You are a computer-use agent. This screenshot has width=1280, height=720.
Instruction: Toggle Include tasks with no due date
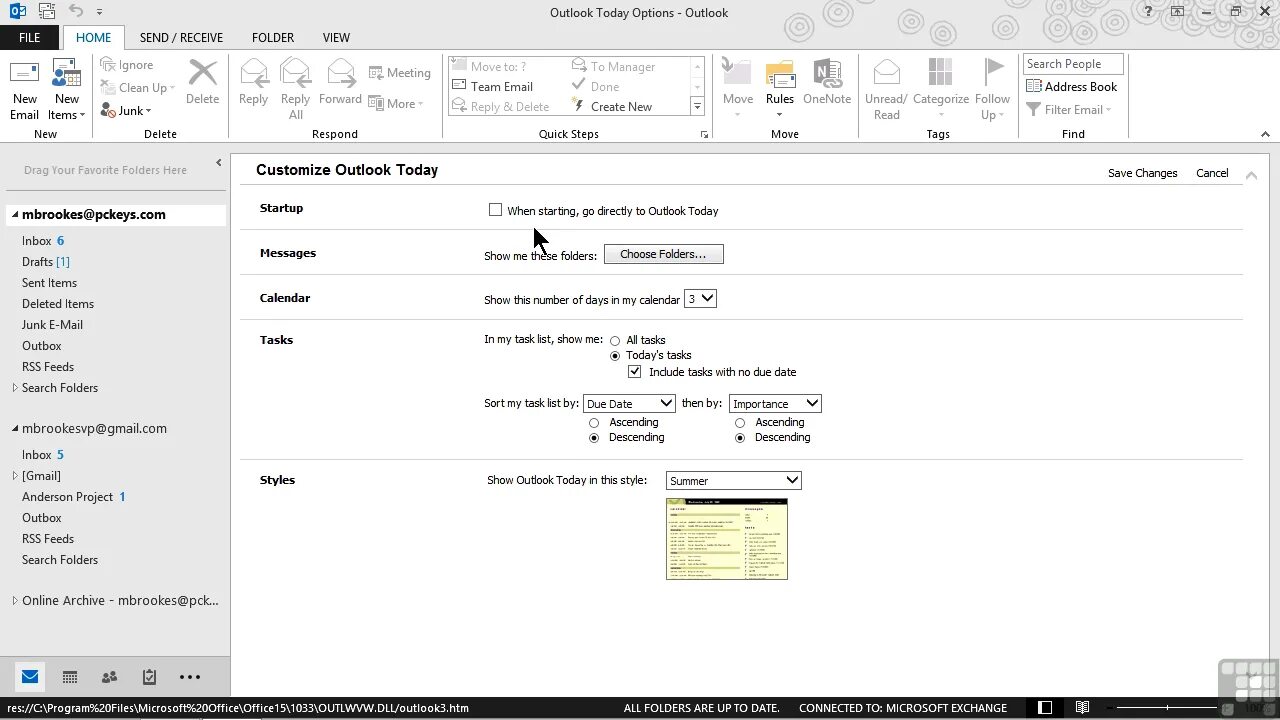635,372
